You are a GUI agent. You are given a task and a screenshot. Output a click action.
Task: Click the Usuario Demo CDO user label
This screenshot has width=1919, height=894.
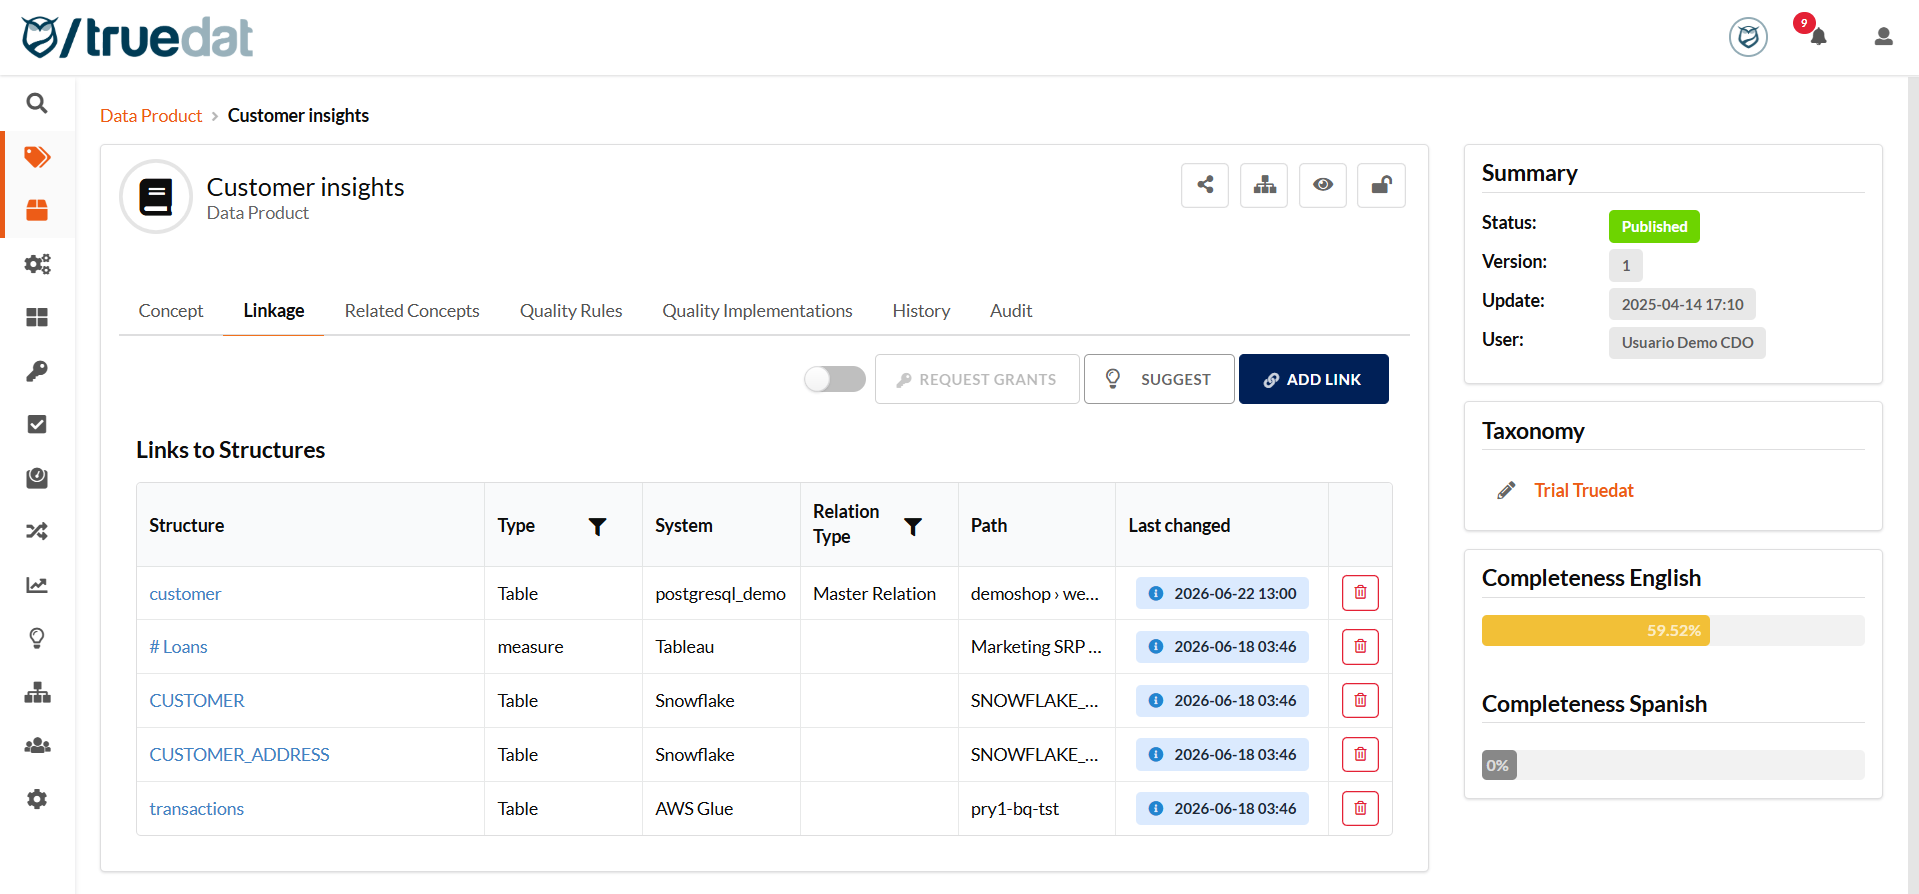tap(1687, 343)
